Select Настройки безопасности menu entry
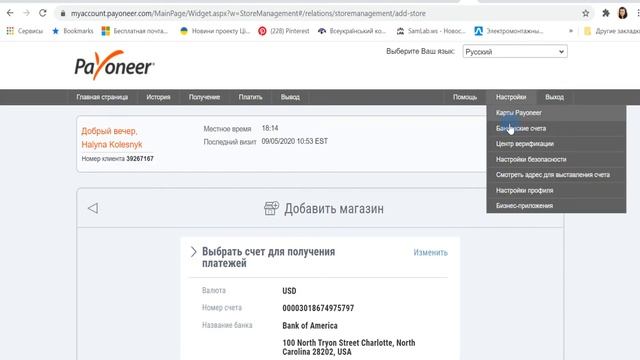Image resolution: width=640 pixels, height=360 pixels. click(556, 160)
